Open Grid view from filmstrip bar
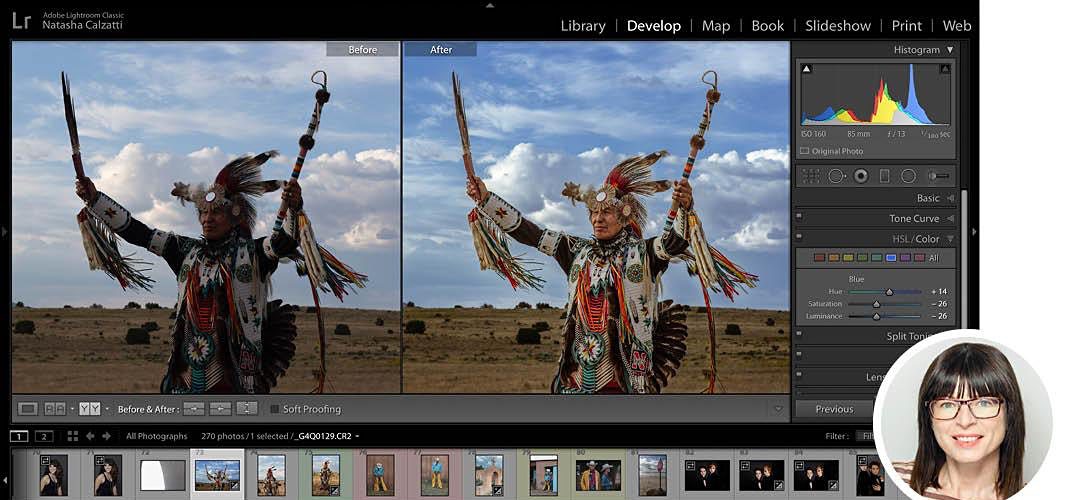This screenshot has width=1066, height=500. [x=73, y=436]
